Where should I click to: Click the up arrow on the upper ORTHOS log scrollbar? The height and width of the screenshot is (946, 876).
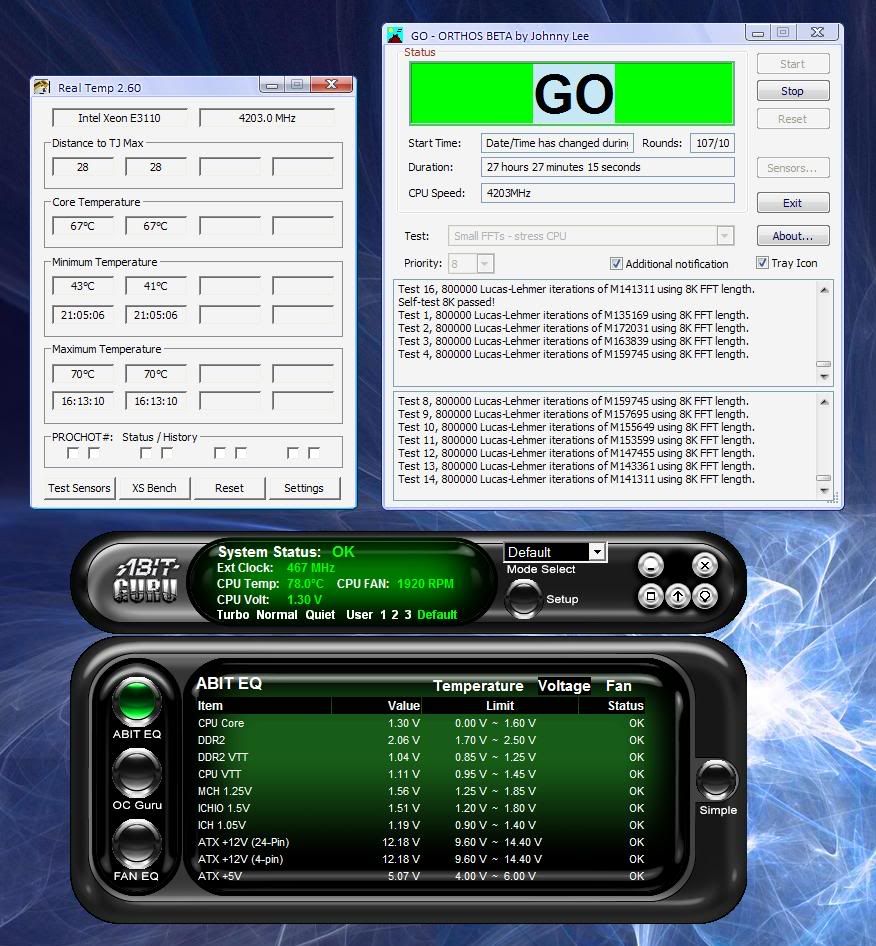(824, 290)
